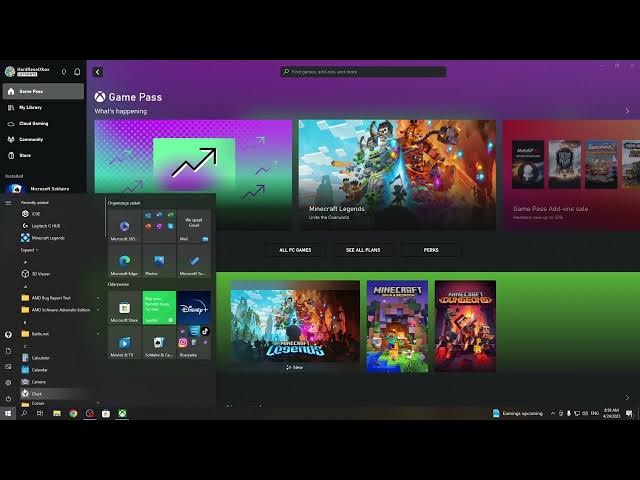Click the user account icon in Start rail
The image size is (640, 480).
click(8, 335)
